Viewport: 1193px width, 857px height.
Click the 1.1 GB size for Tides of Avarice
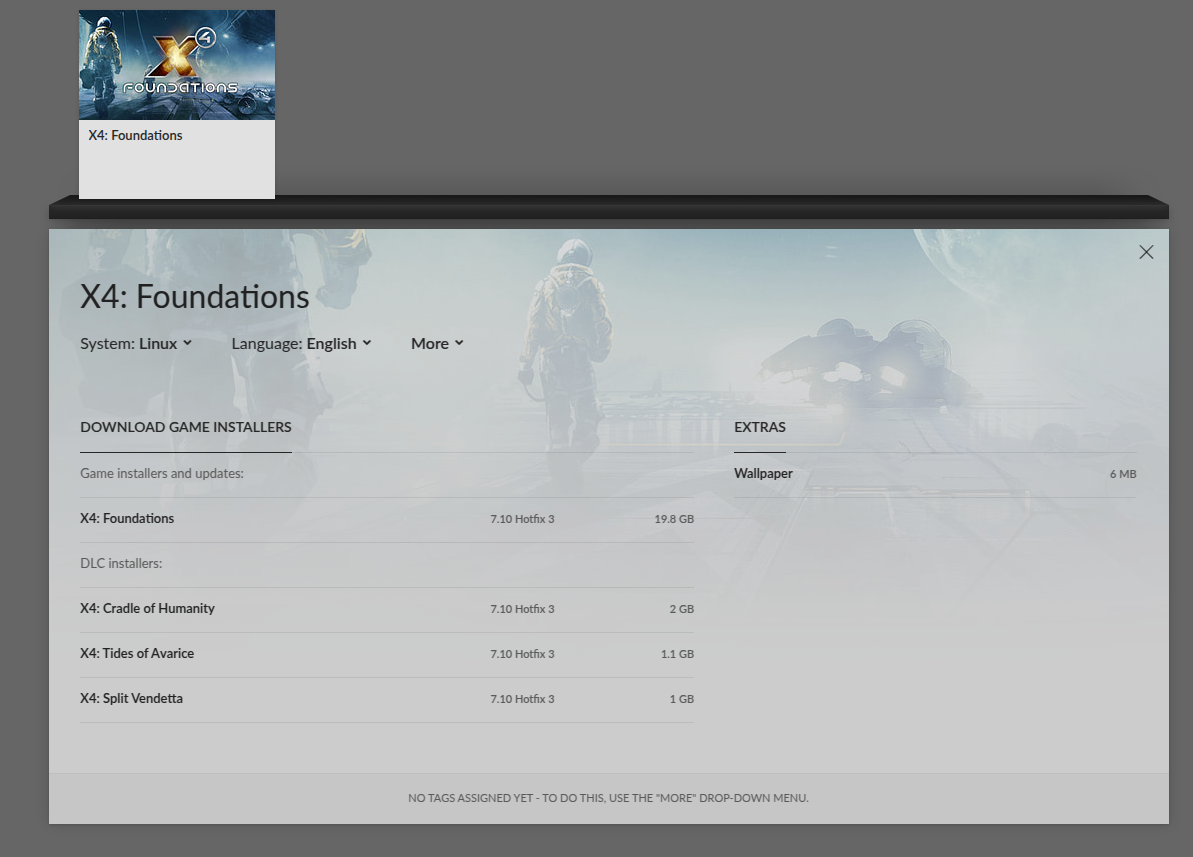677,654
